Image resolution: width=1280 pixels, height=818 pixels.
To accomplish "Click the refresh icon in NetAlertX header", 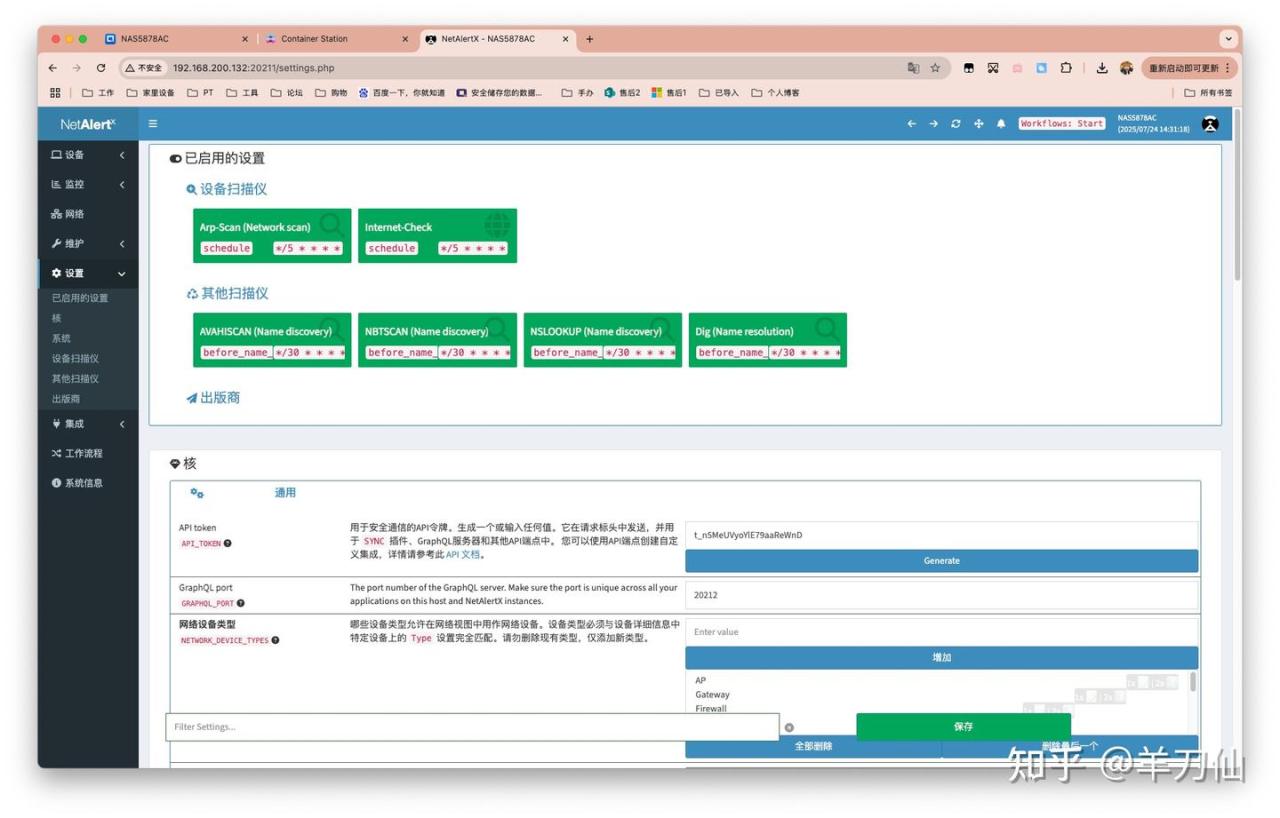I will (x=956, y=124).
